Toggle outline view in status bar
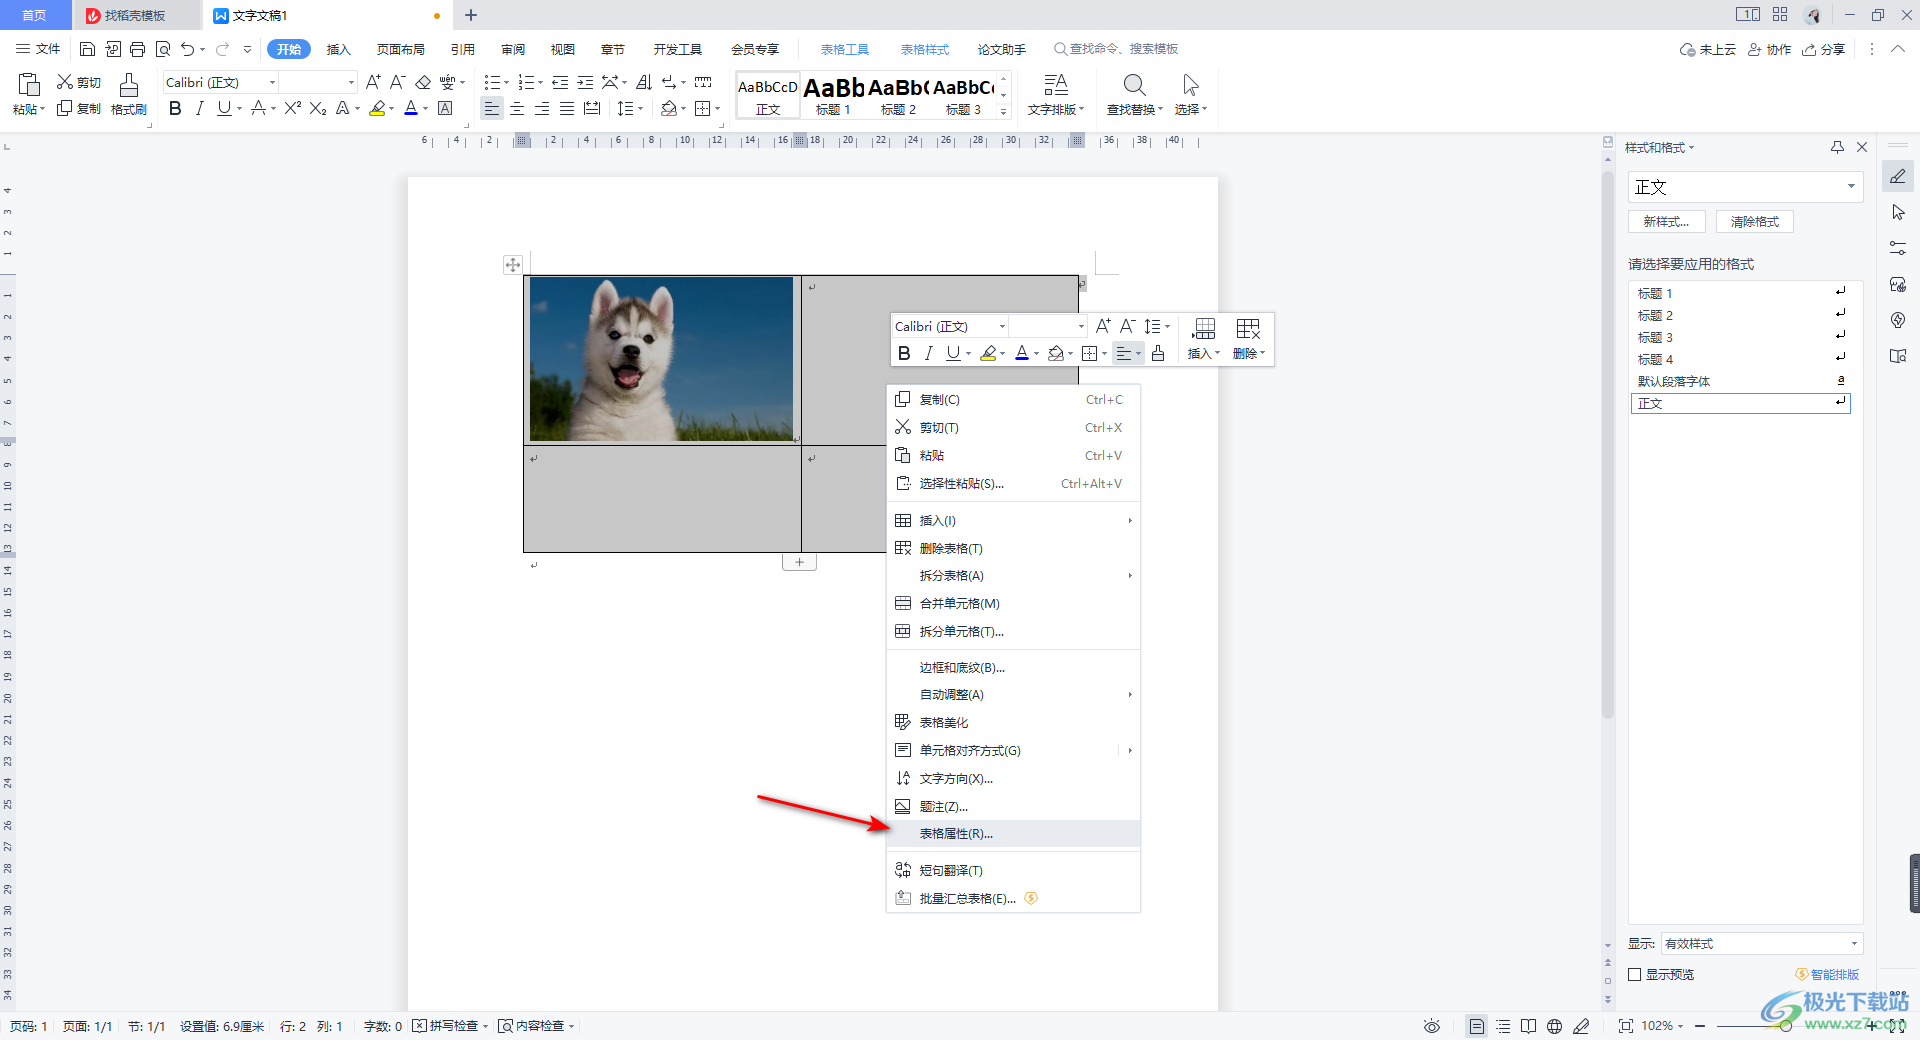Image resolution: width=1920 pixels, height=1040 pixels. [1503, 1026]
